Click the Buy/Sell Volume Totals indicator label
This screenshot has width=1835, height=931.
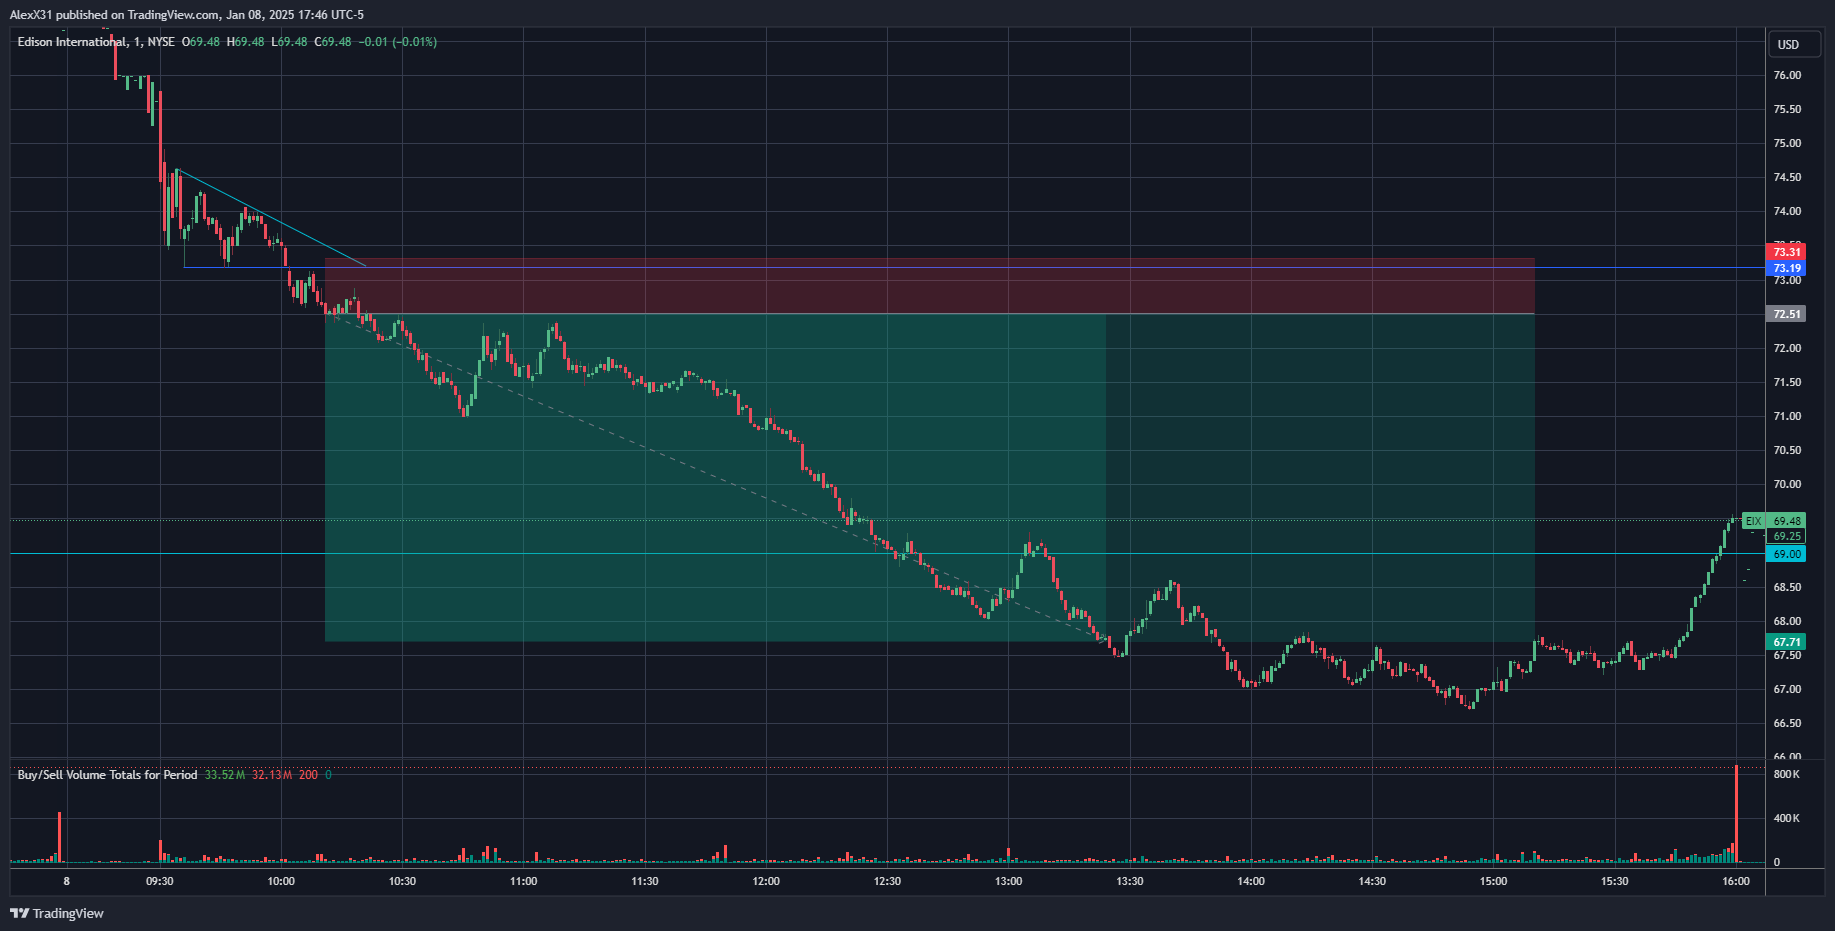click(107, 775)
